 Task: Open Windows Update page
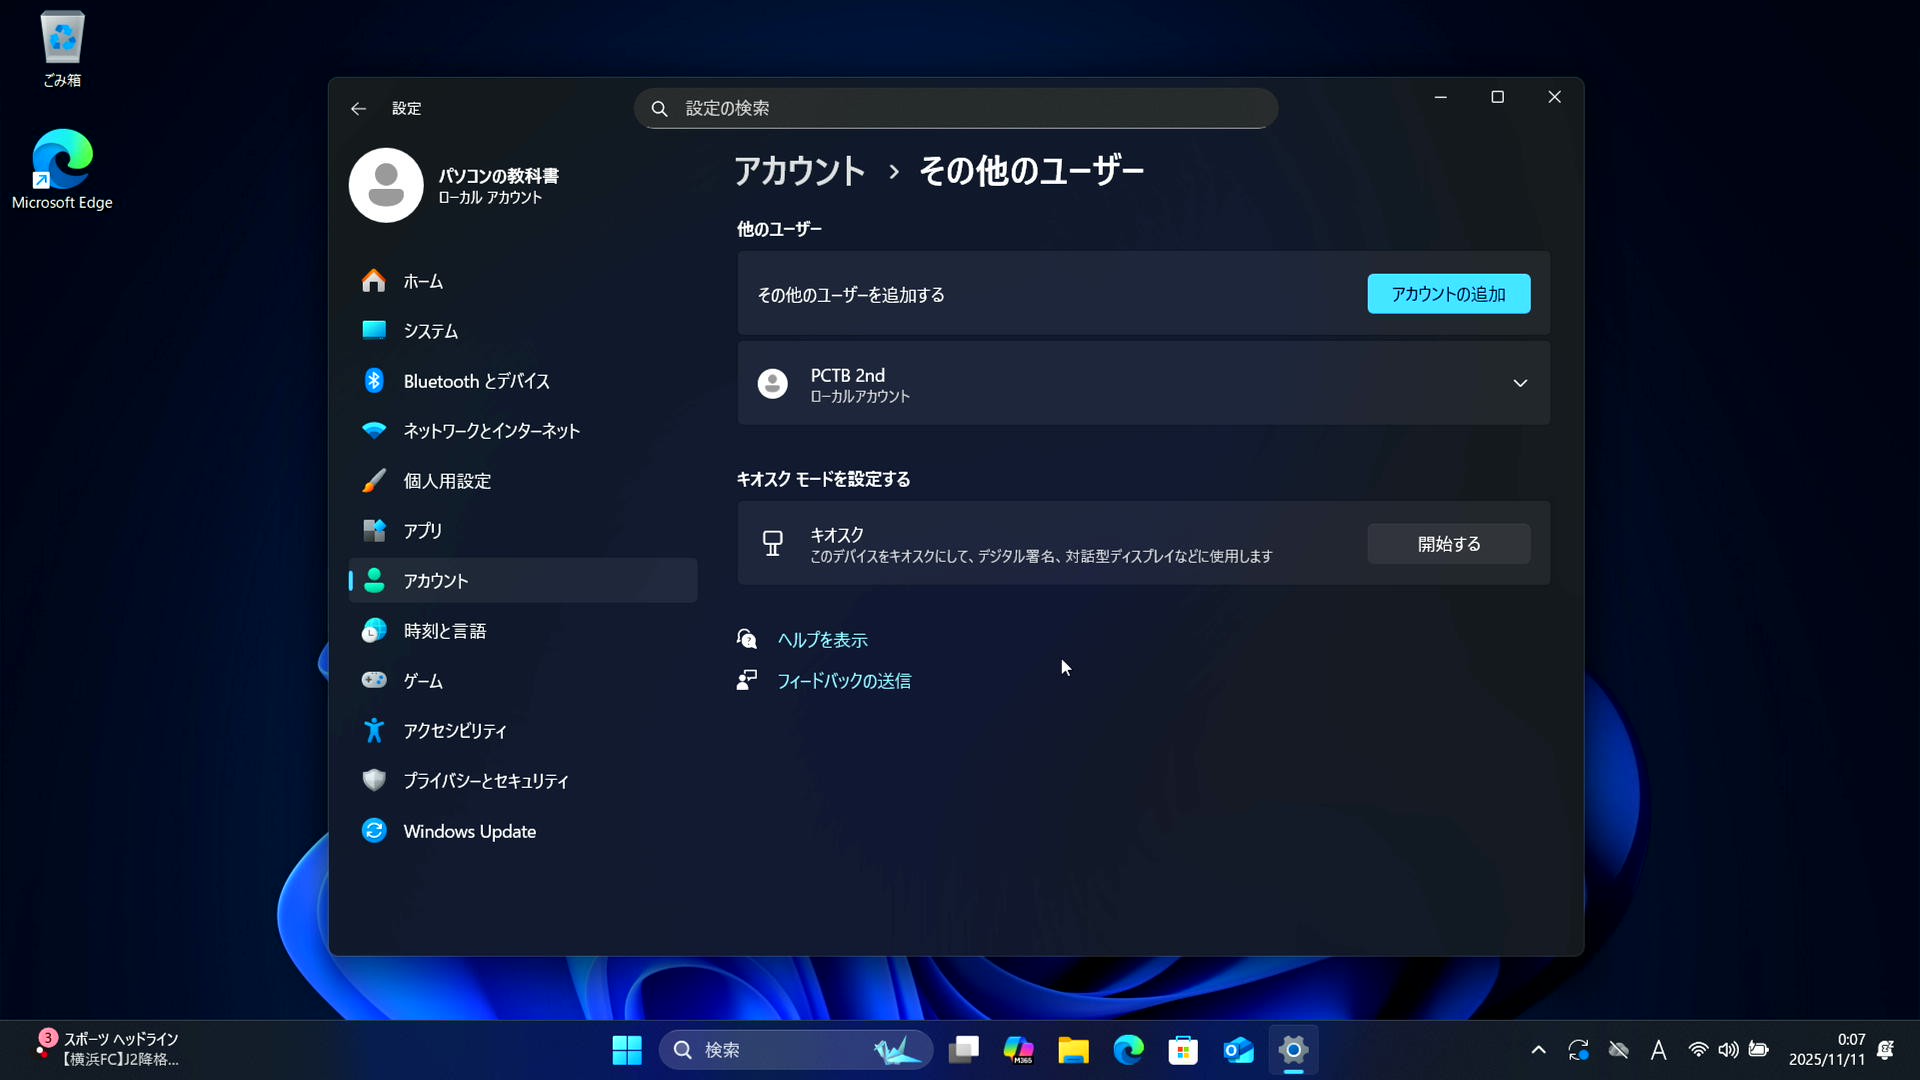(469, 831)
